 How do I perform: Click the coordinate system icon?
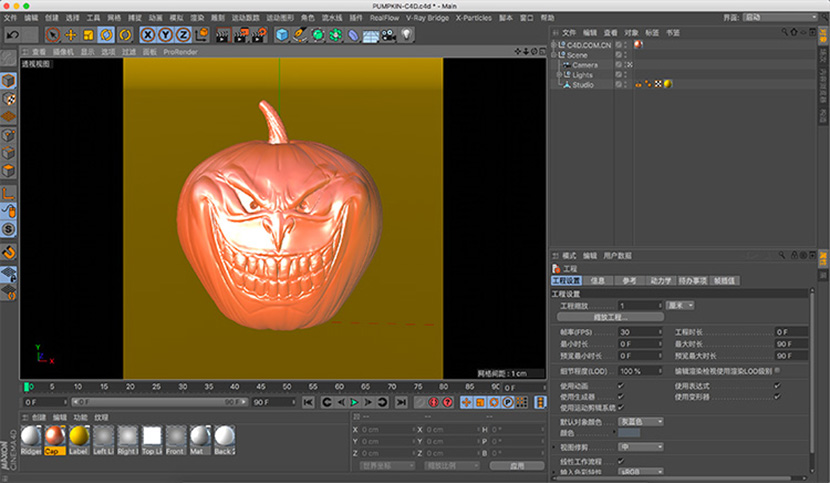pos(202,35)
